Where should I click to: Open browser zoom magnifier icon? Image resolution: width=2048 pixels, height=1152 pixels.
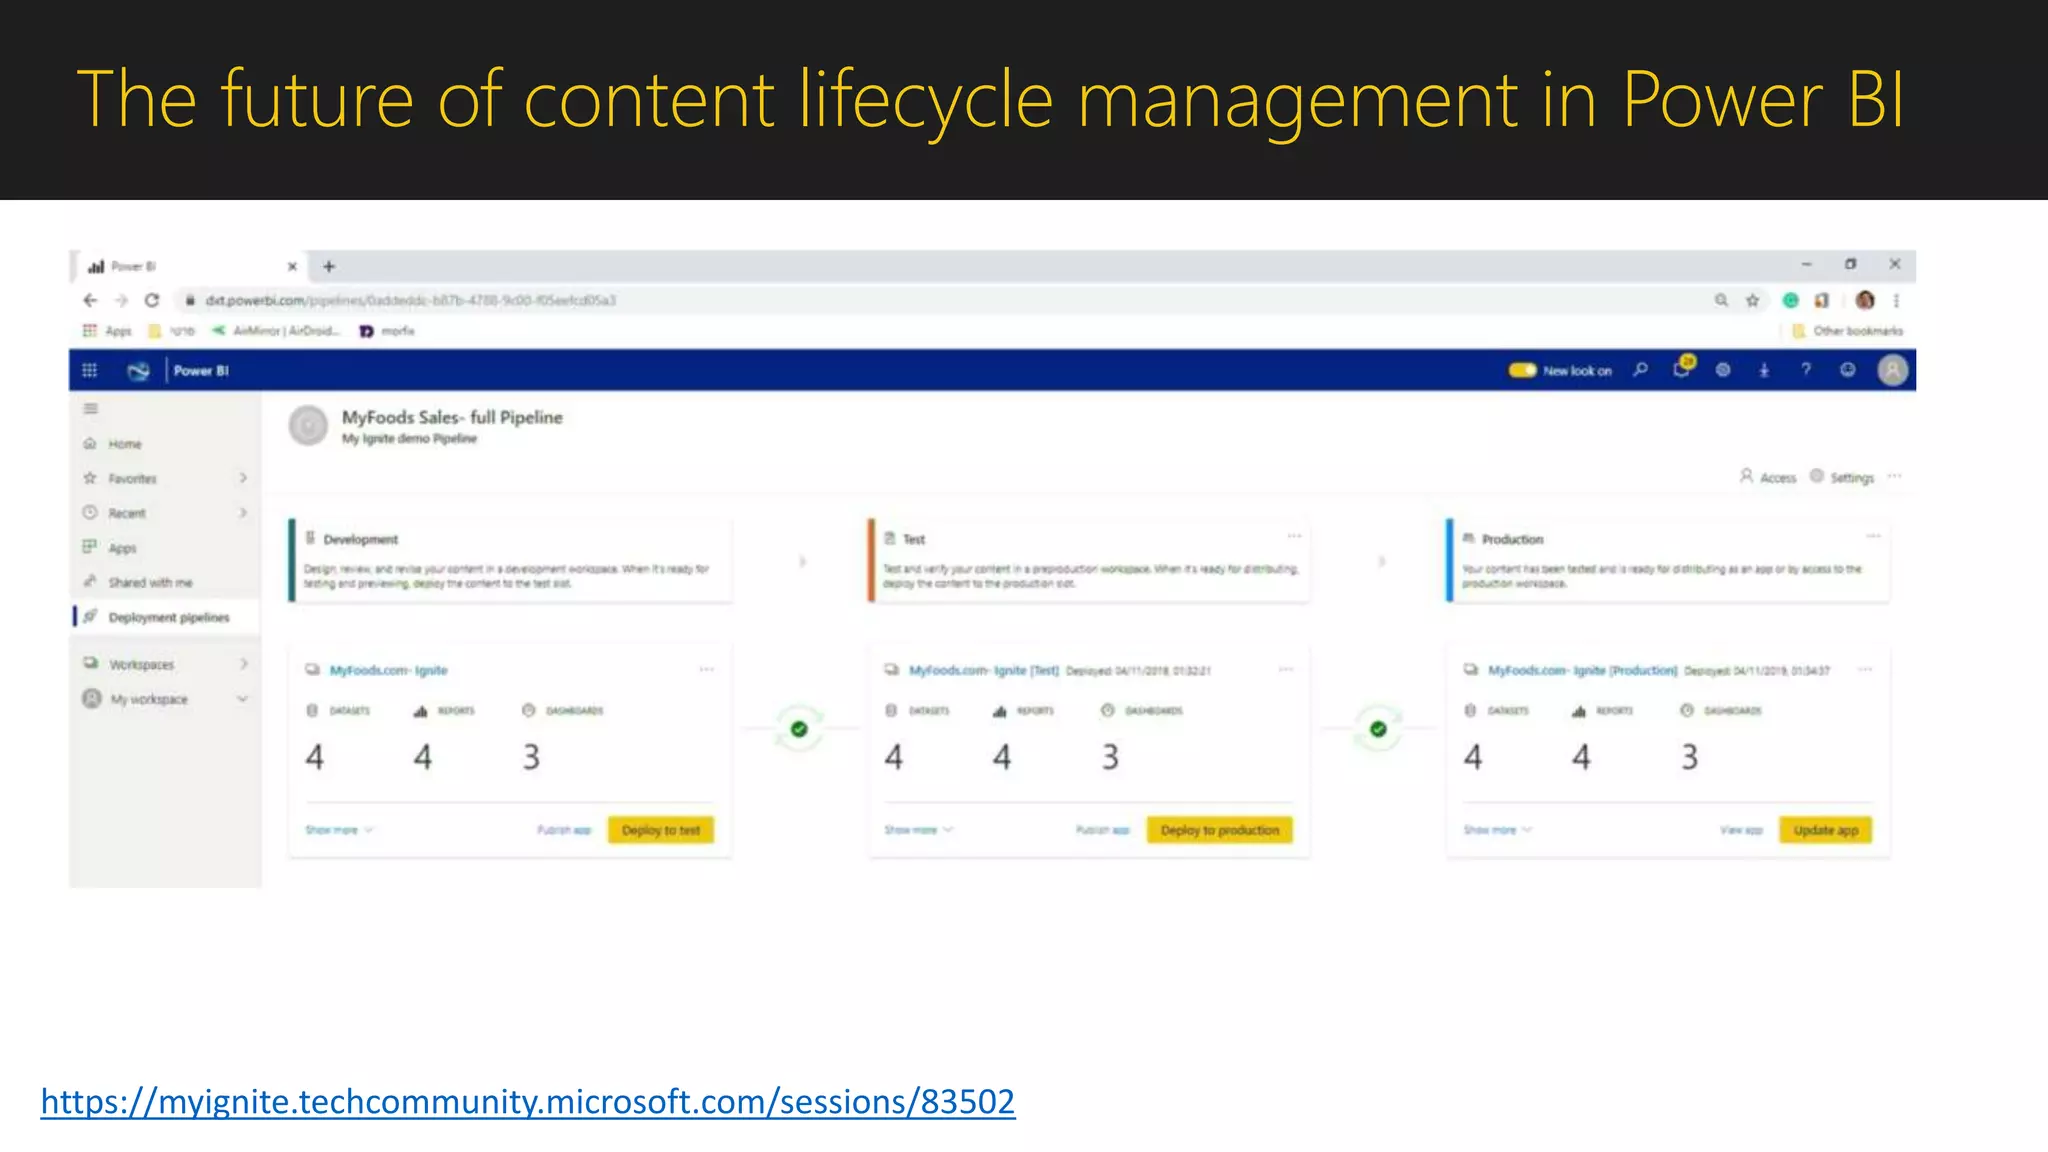1721,300
